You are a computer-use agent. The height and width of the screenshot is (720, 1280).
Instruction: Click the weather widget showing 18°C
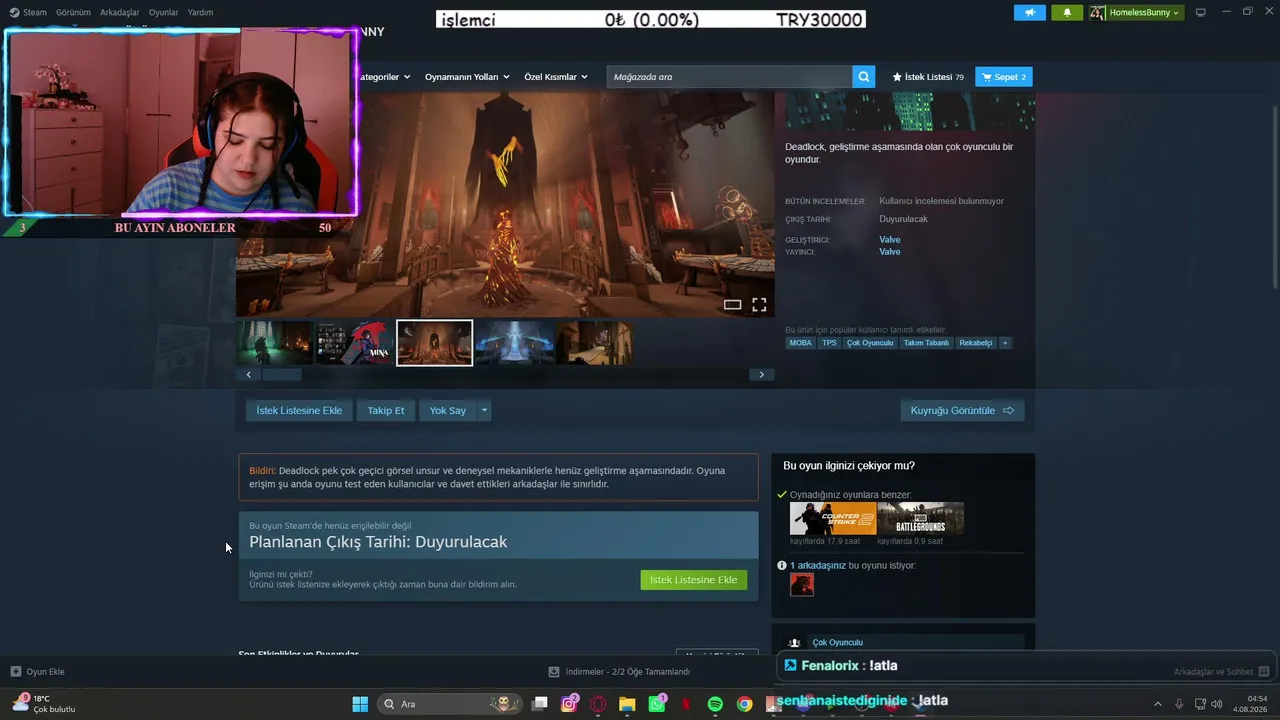[44, 704]
